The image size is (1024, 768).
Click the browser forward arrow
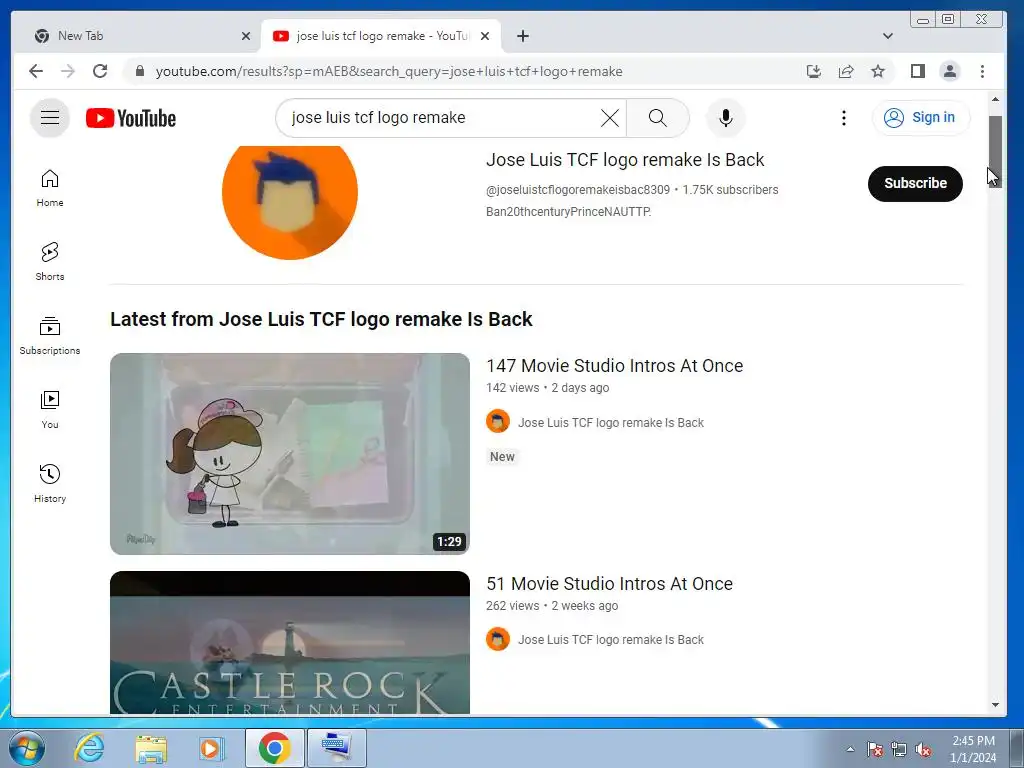[68, 71]
